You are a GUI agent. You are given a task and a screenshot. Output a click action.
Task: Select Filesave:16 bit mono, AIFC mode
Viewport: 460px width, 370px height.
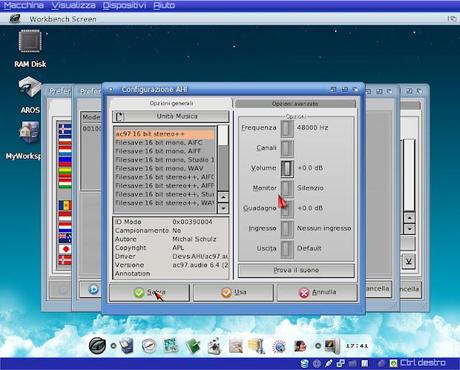click(165, 143)
